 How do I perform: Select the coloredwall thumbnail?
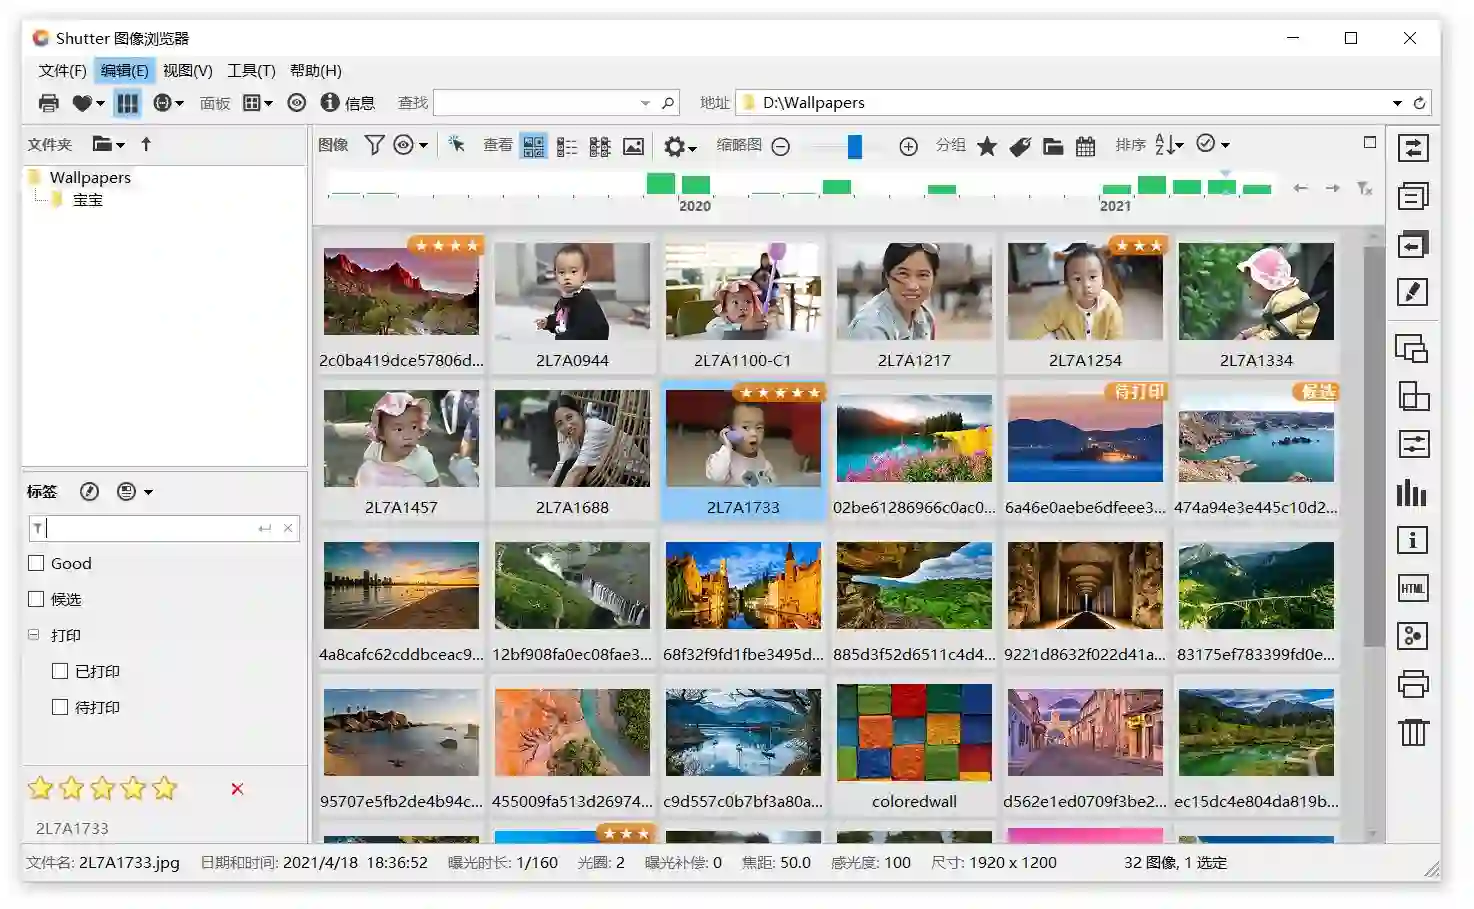coord(914,745)
